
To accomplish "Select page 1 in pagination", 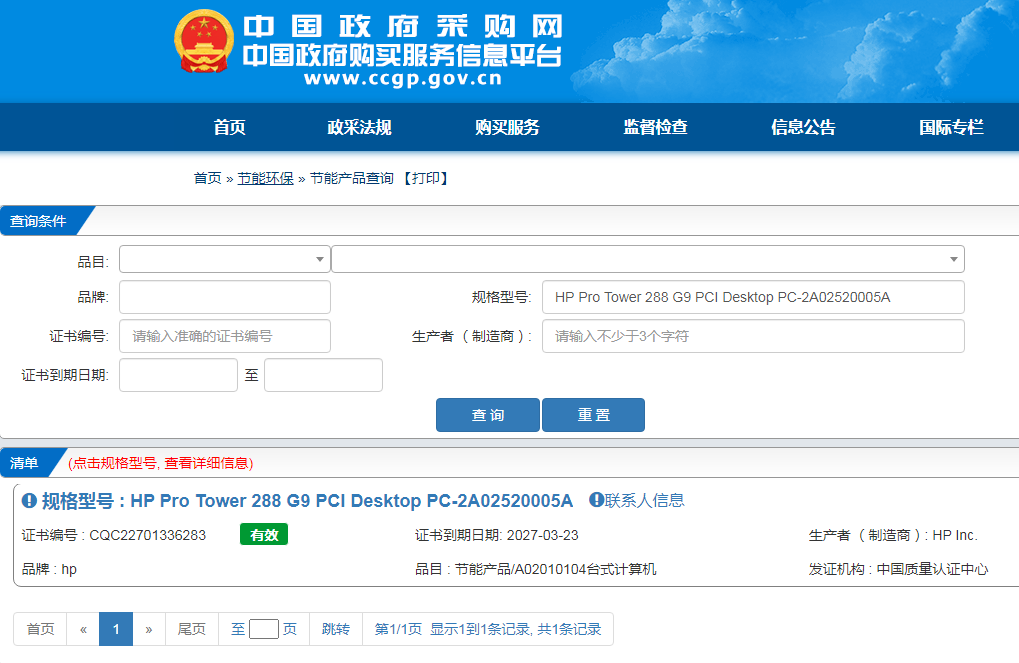I will (x=116, y=629).
